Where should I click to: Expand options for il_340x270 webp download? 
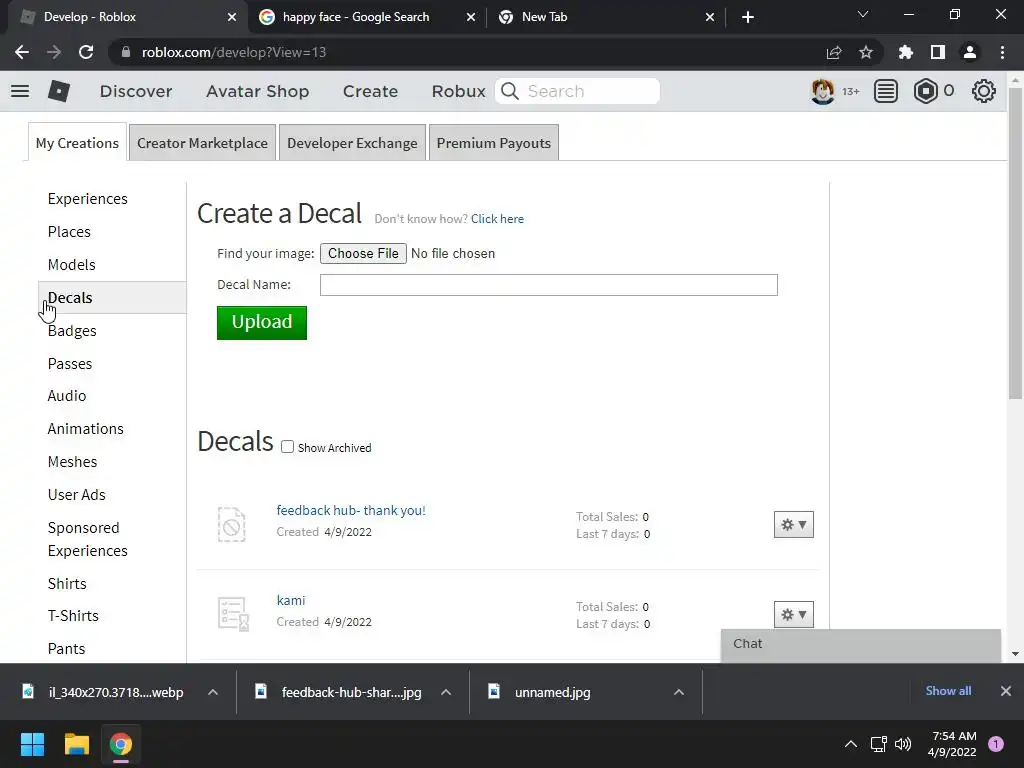213,692
